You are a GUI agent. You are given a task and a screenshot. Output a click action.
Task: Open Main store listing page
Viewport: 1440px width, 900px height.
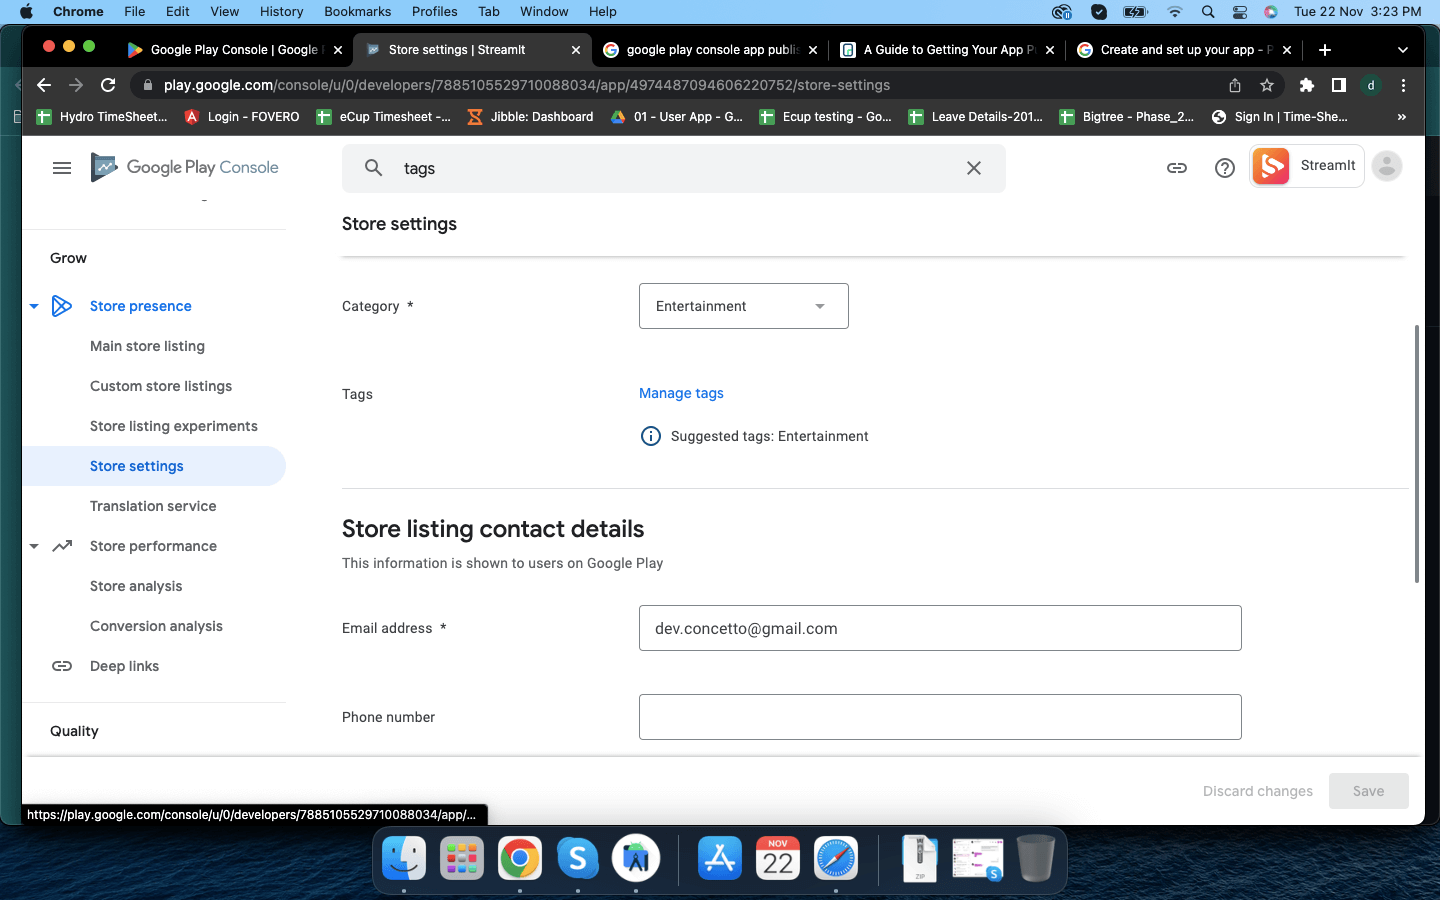click(x=147, y=346)
